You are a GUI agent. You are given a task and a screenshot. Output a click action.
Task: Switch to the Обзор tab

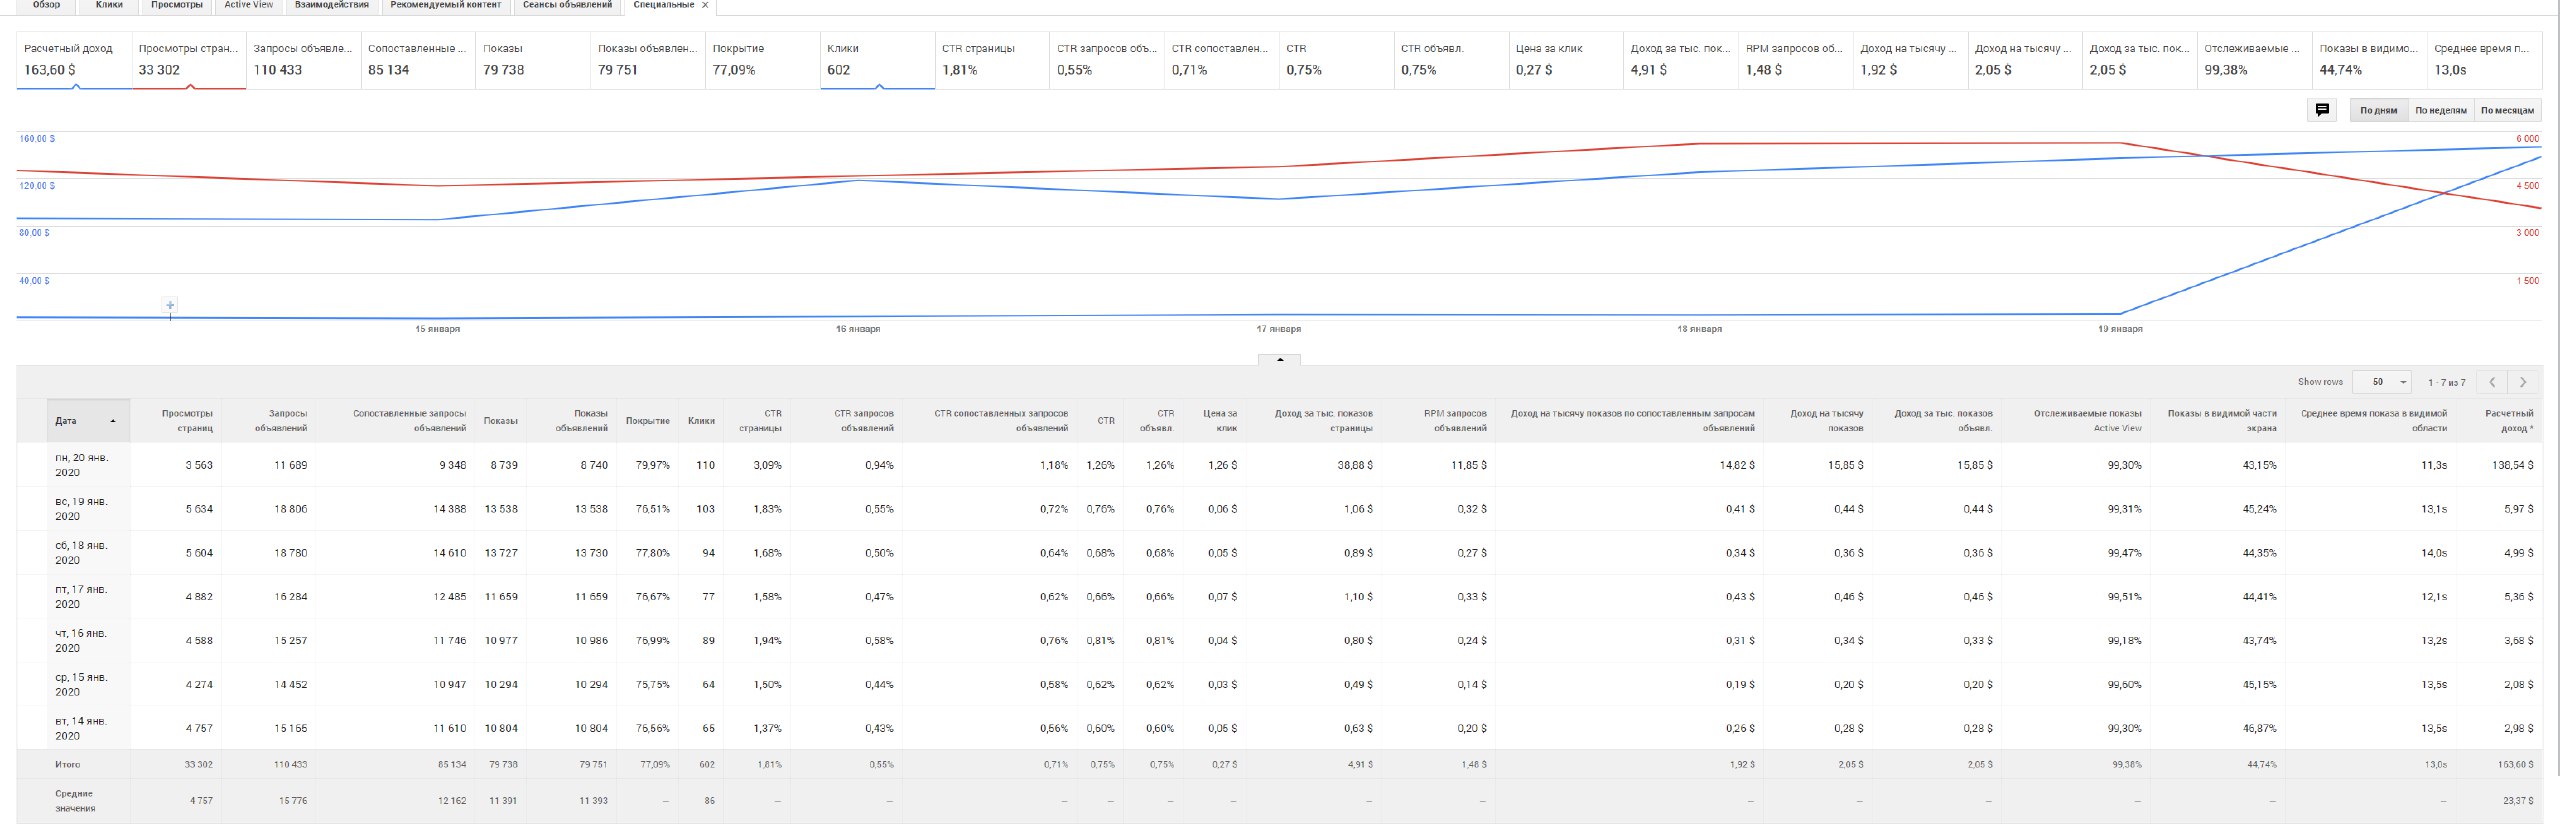click(x=46, y=5)
